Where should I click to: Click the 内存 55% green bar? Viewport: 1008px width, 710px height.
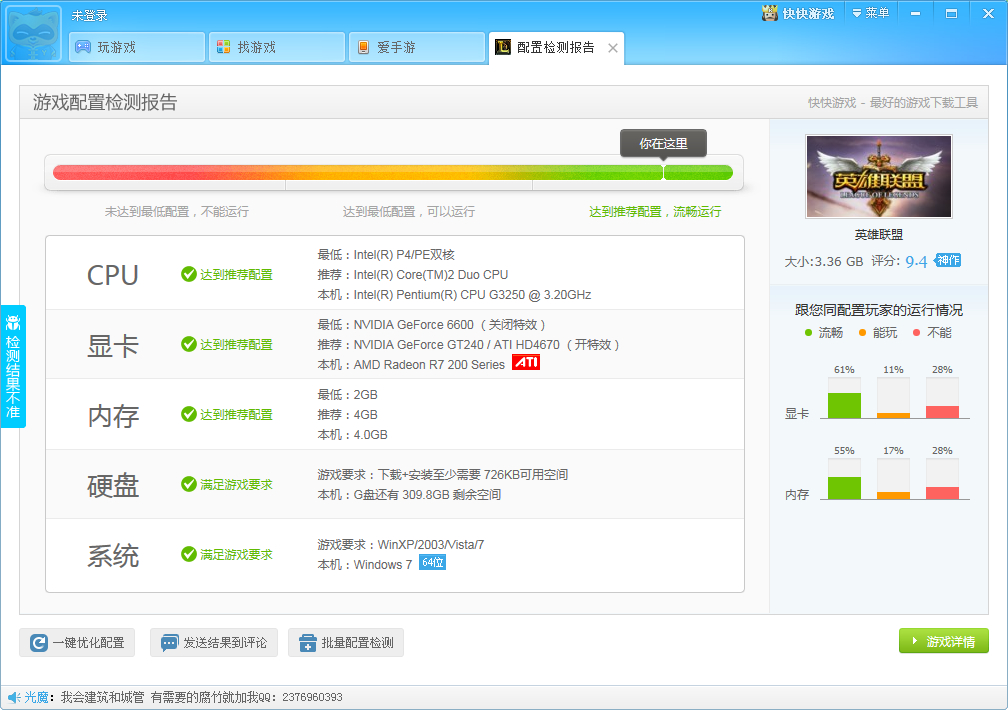pyautogui.click(x=844, y=488)
